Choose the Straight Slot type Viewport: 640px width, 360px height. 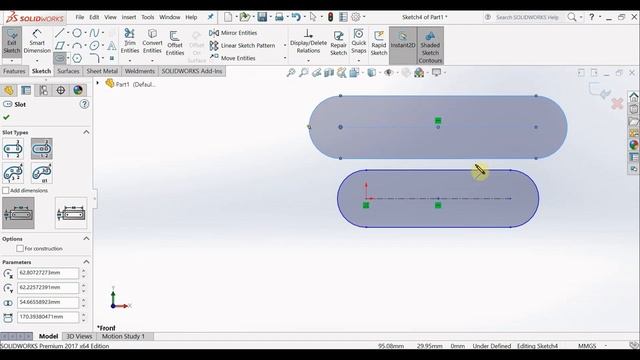tap(13, 149)
